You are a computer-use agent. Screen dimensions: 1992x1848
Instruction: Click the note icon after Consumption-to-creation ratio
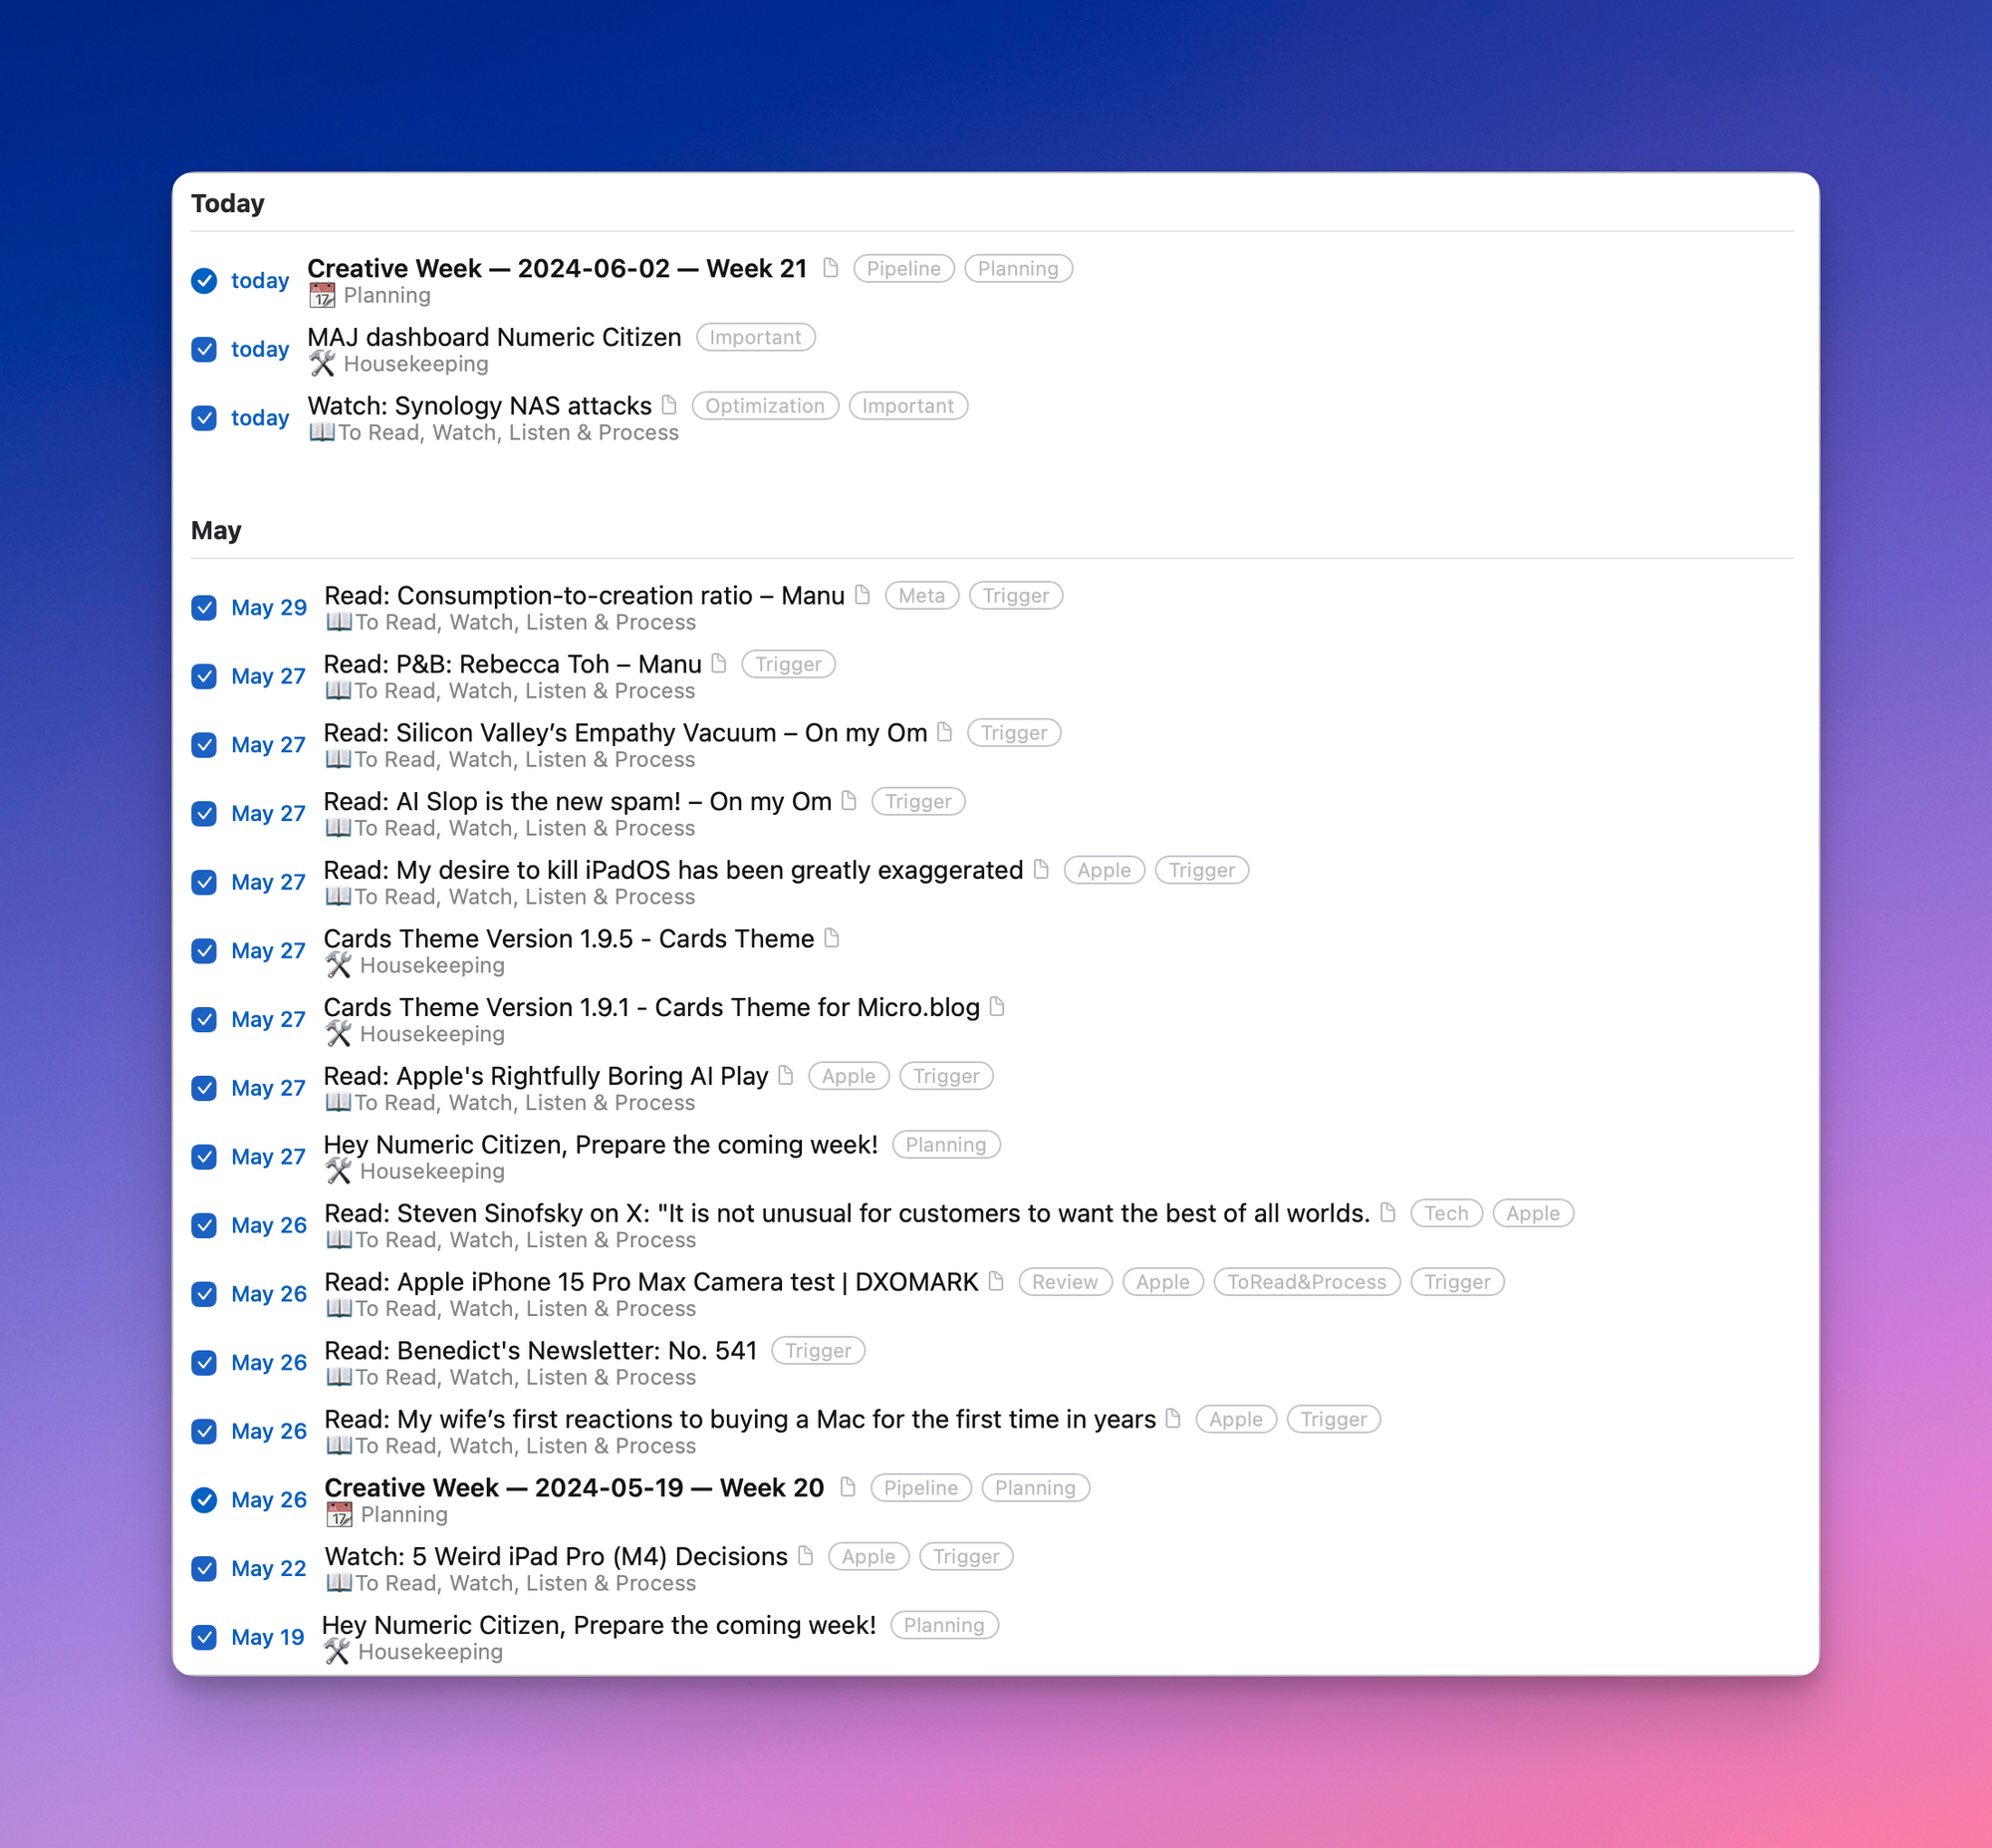862,595
